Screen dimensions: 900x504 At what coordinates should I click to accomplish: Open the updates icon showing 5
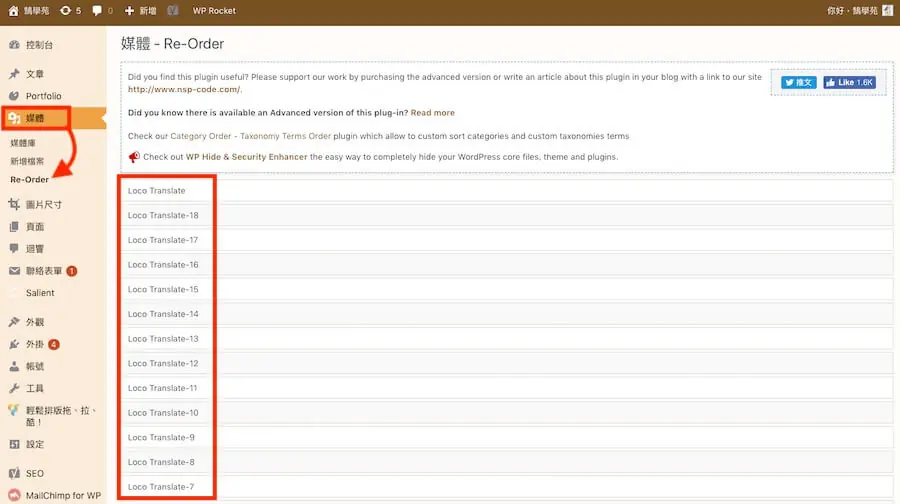click(x=65, y=10)
